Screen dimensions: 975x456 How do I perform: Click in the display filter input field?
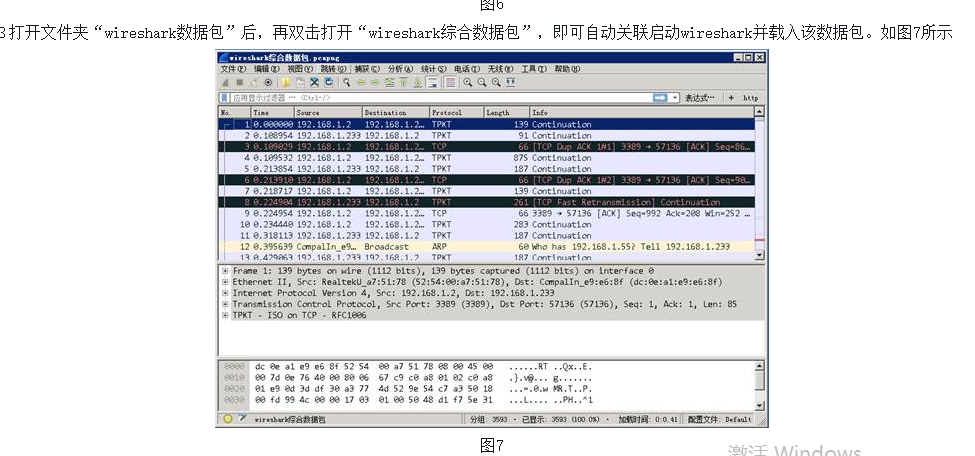pyautogui.click(x=440, y=98)
